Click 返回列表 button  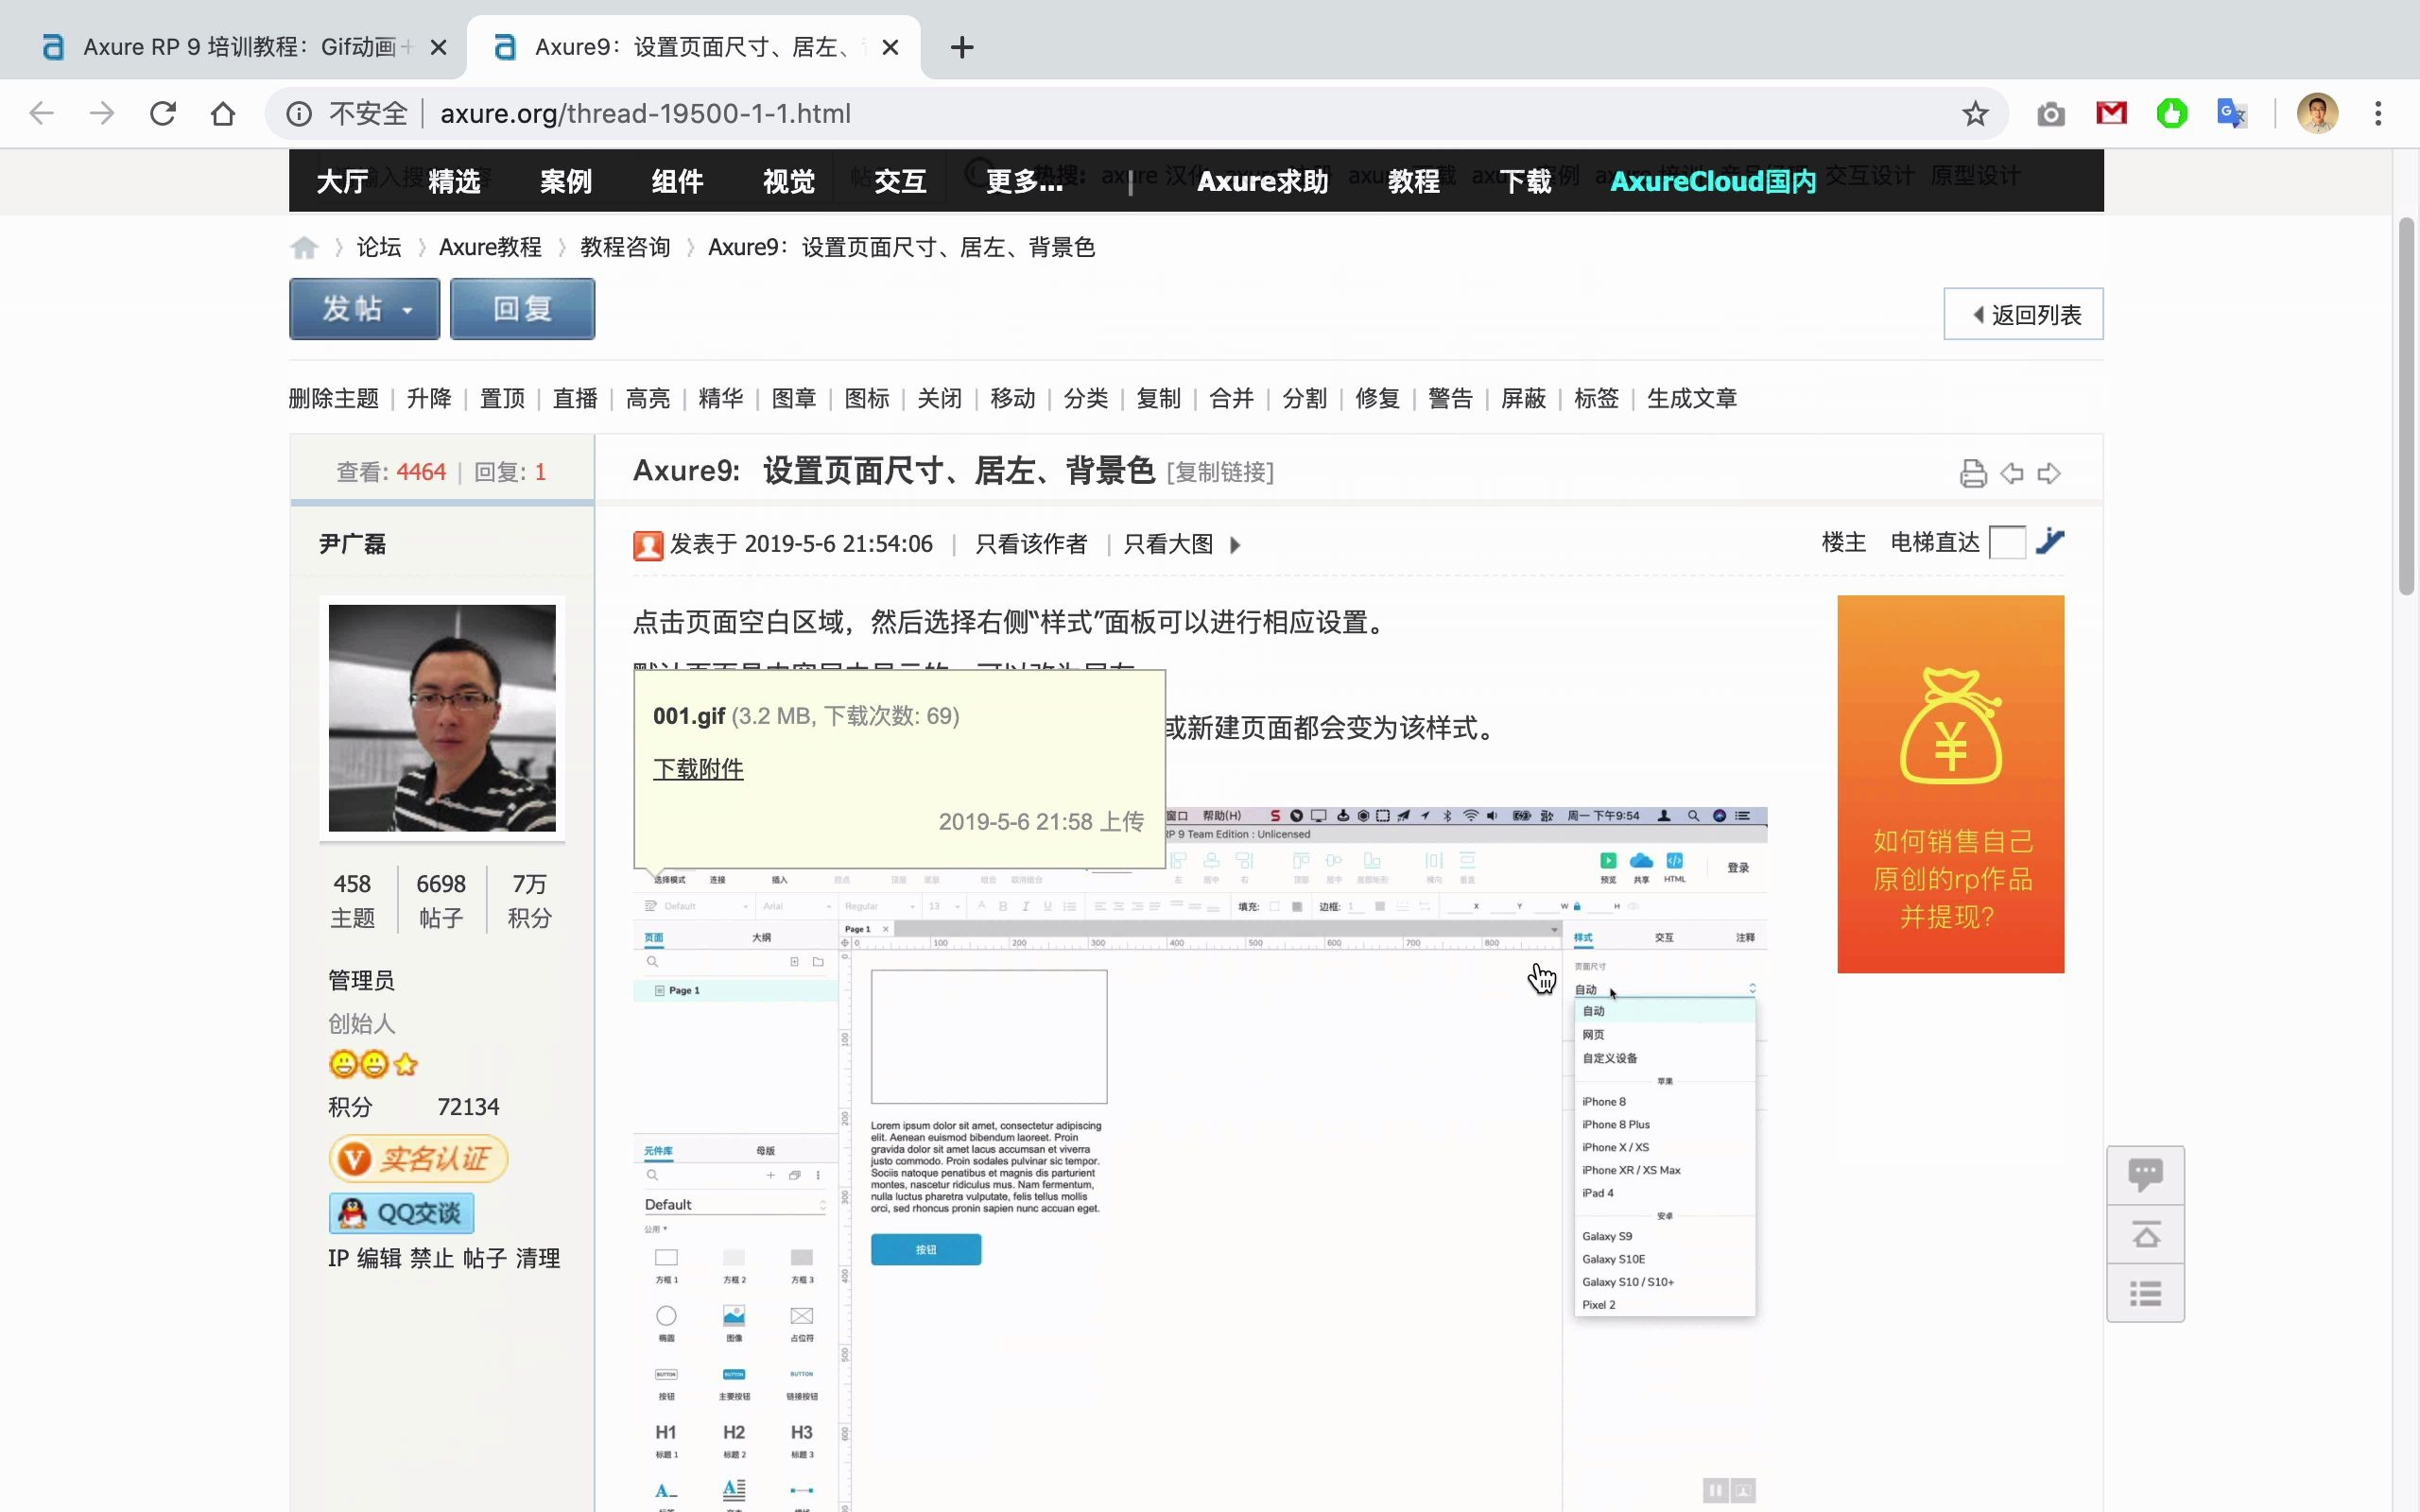[2023, 314]
